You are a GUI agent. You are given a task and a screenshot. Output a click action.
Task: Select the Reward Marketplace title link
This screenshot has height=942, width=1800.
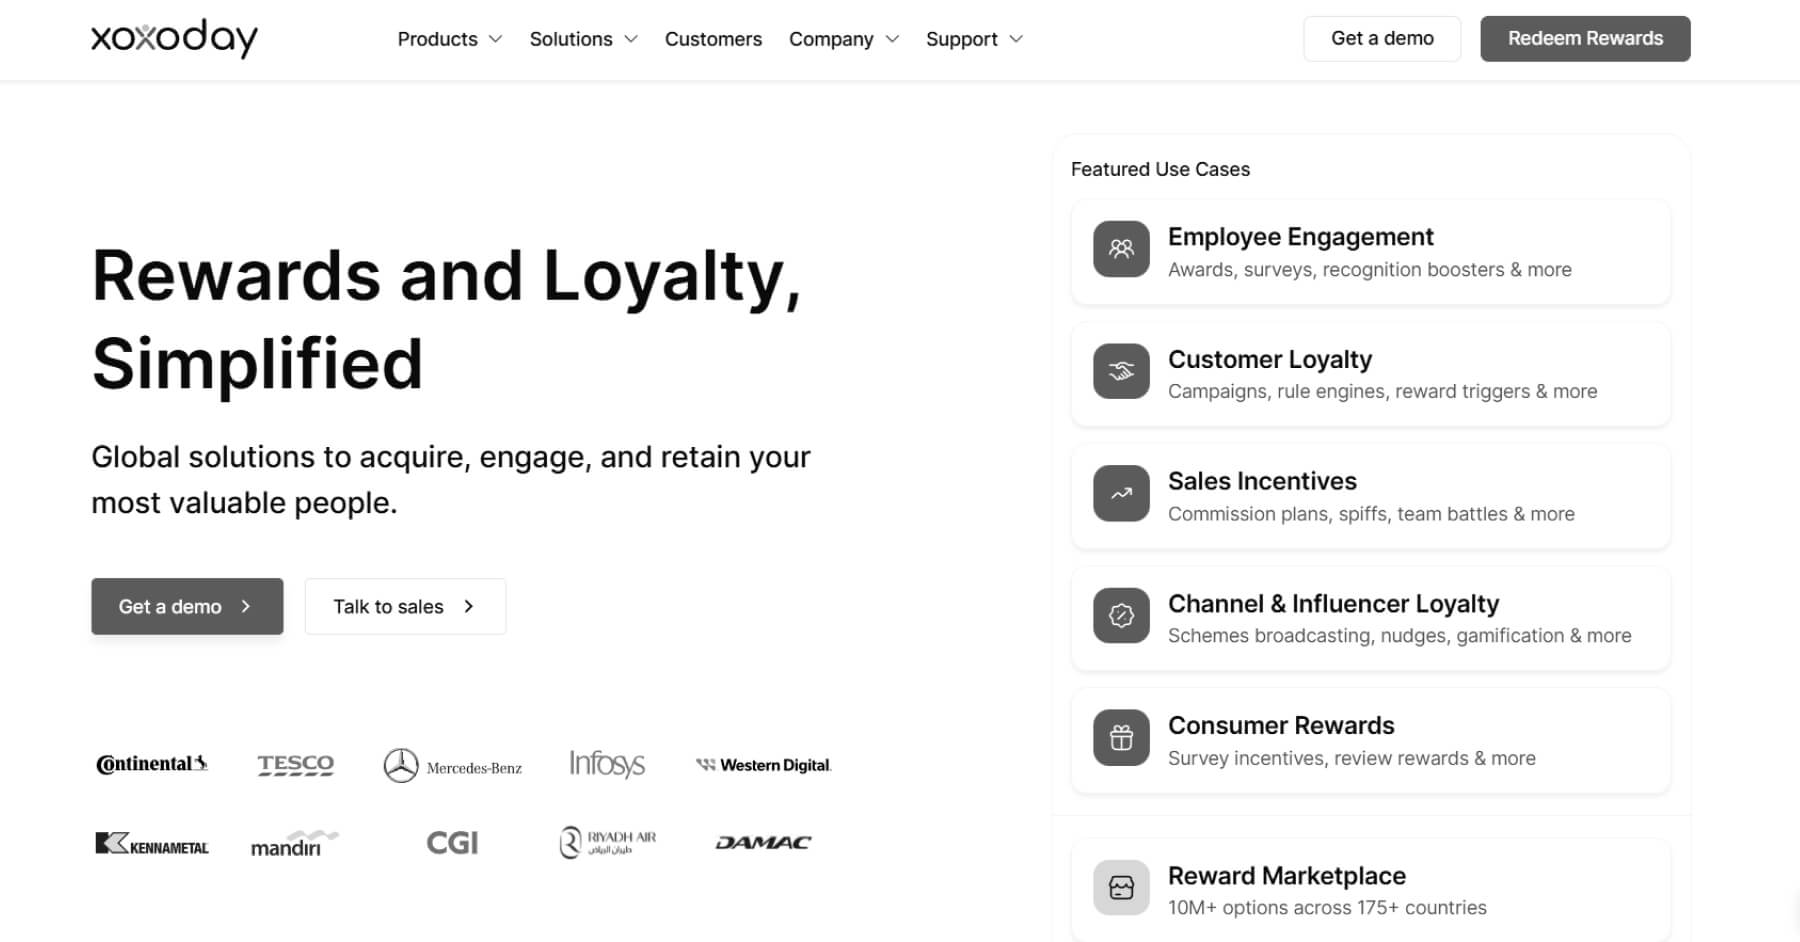pyautogui.click(x=1286, y=876)
